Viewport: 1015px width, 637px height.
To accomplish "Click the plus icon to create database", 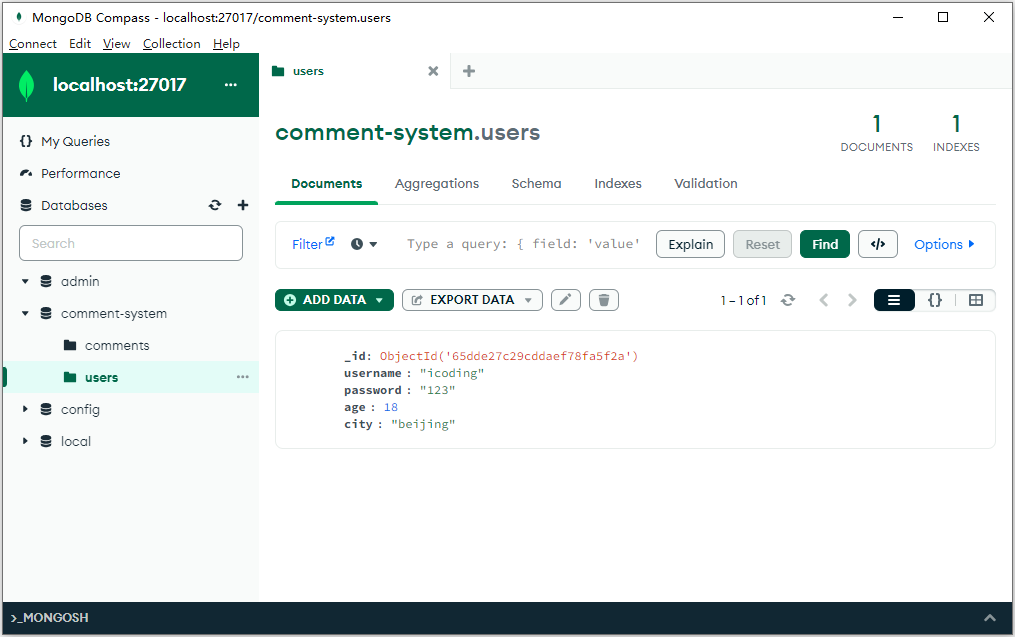I will click(x=242, y=205).
